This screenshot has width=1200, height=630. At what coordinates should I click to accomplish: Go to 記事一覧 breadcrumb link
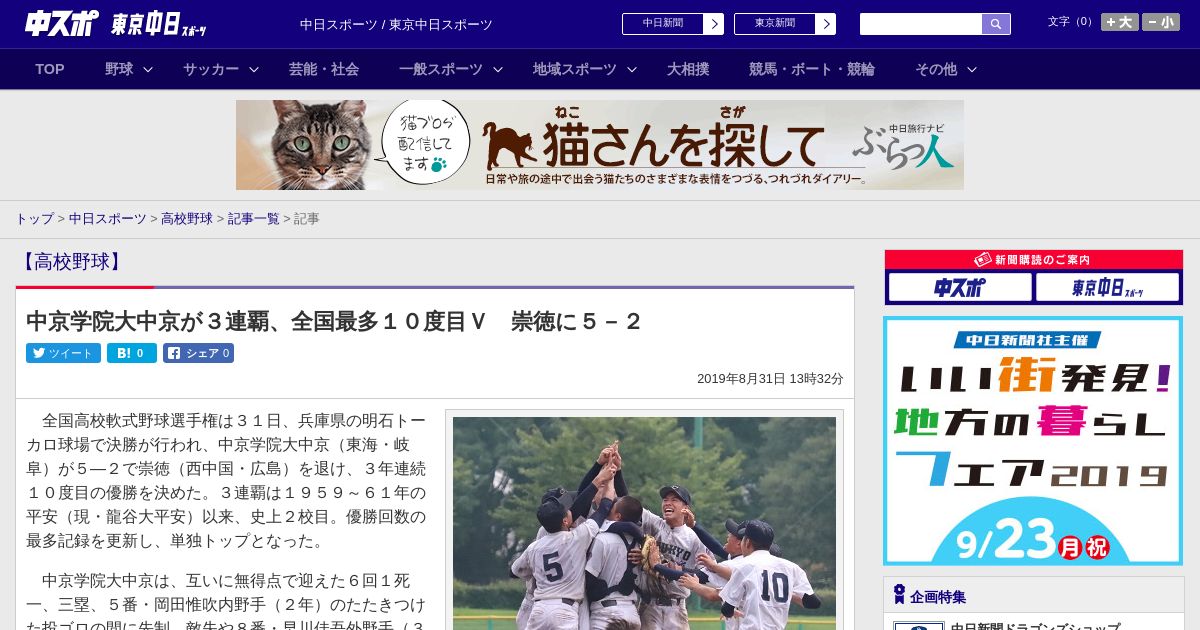(x=254, y=219)
